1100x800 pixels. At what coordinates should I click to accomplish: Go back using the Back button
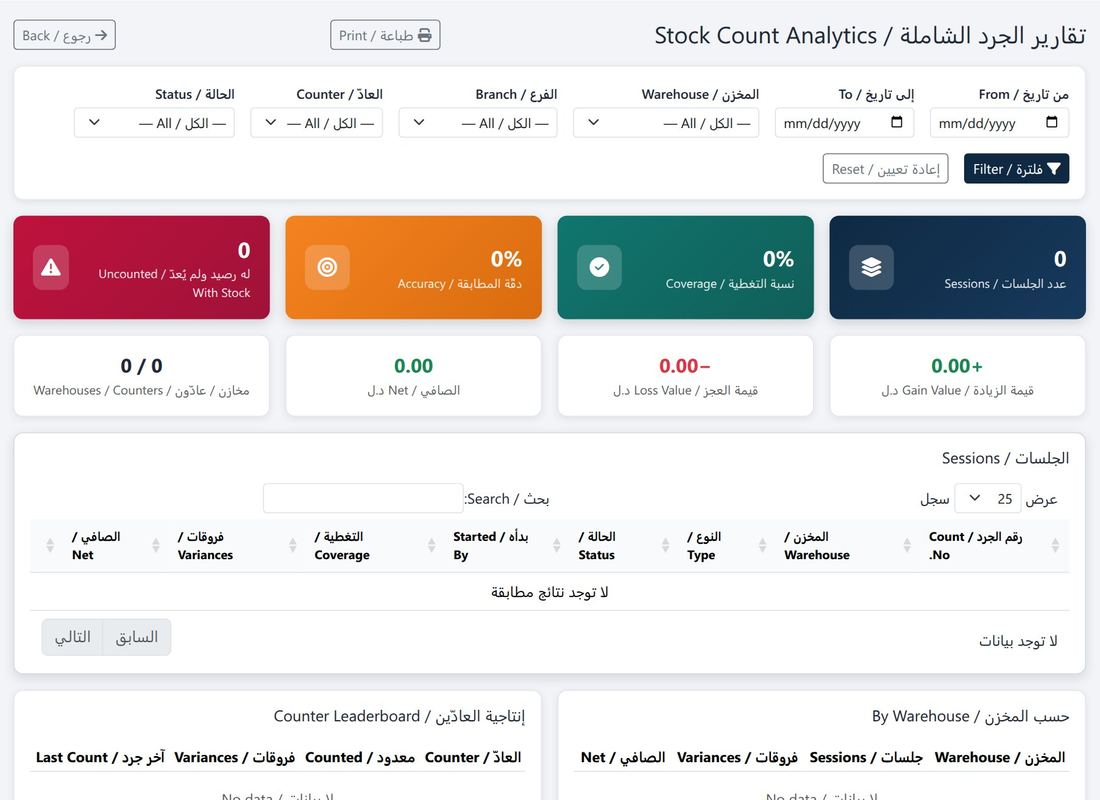tap(65, 35)
